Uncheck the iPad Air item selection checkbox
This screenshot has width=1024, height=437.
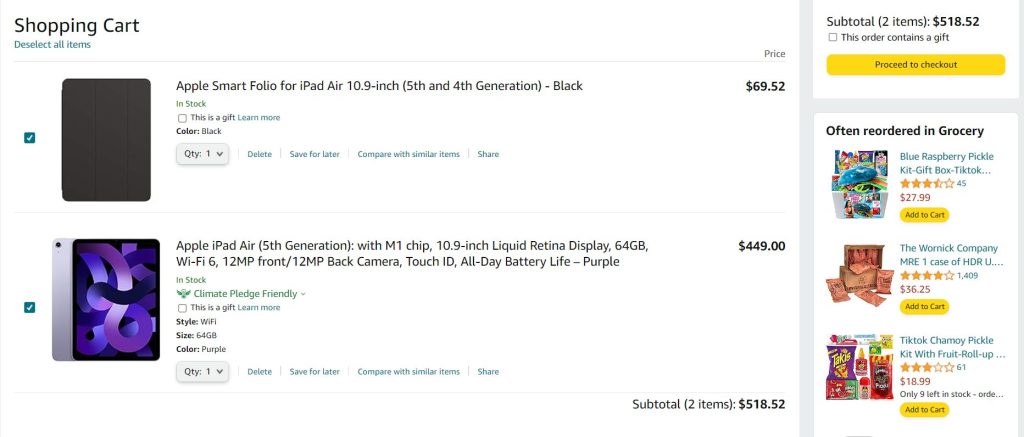click(30, 307)
